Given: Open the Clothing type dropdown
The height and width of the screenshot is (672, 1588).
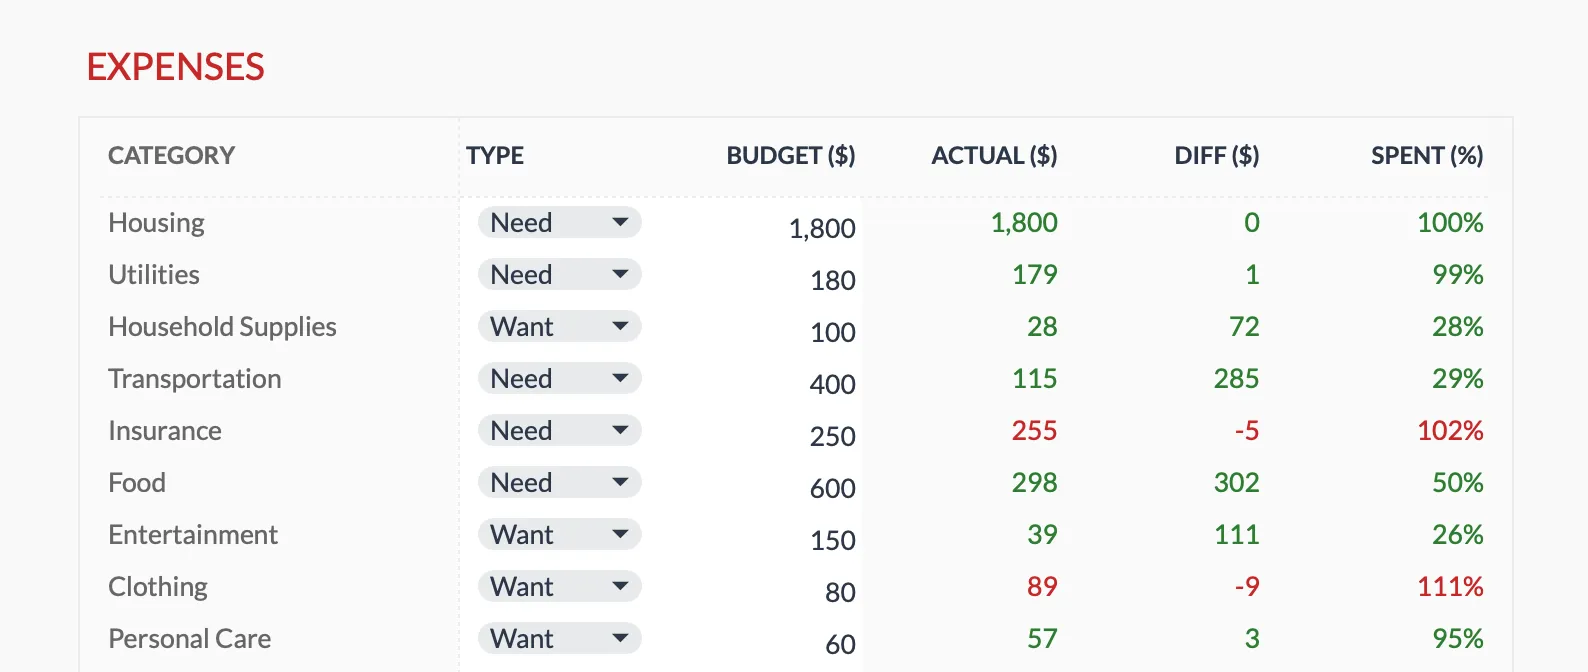Looking at the screenshot, I should (x=558, y=586).
